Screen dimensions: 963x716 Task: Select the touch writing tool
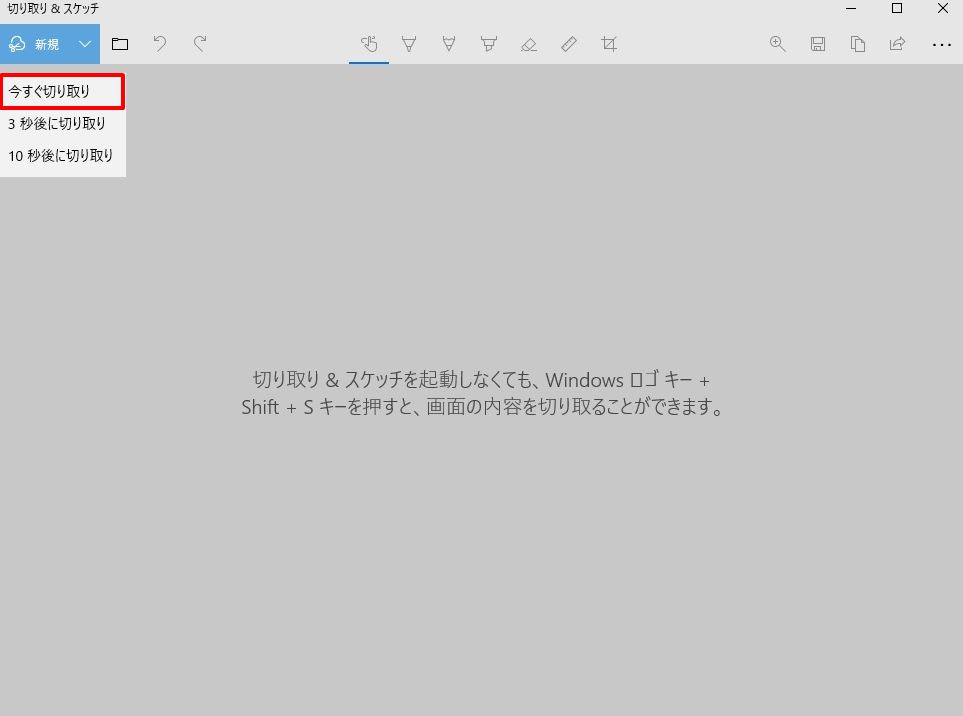pyautogui.click(x=369, y=44)
